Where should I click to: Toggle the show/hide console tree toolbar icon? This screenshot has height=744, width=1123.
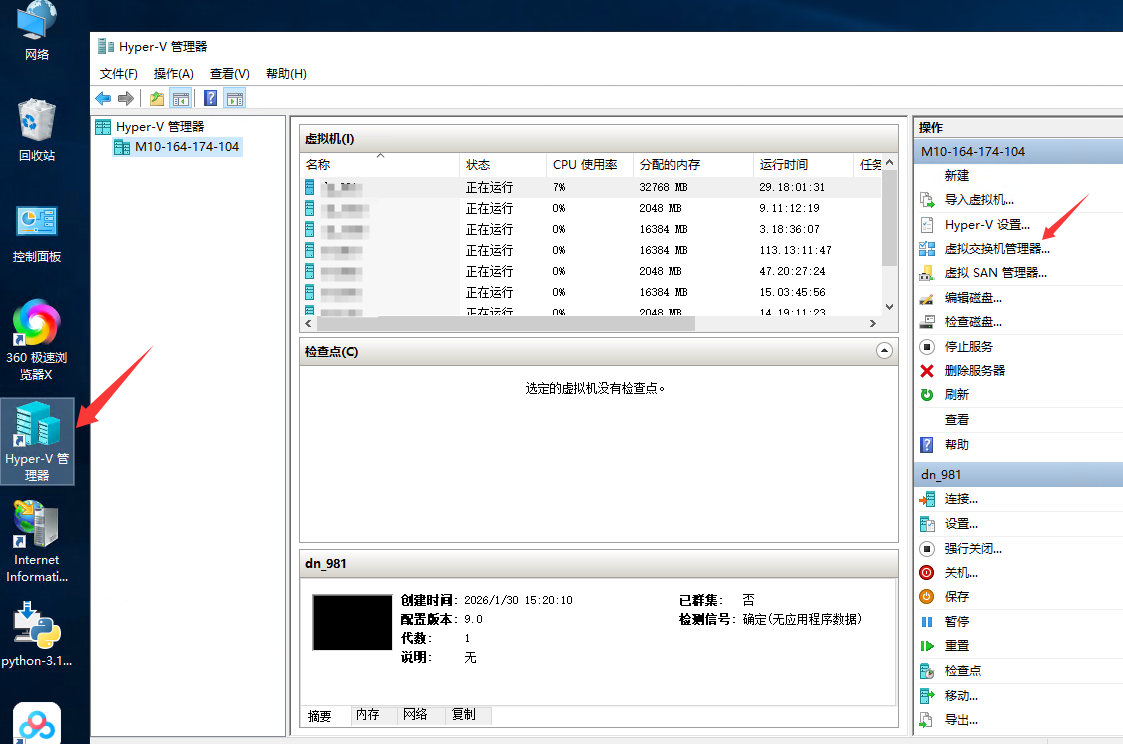(x=181, y=98)
